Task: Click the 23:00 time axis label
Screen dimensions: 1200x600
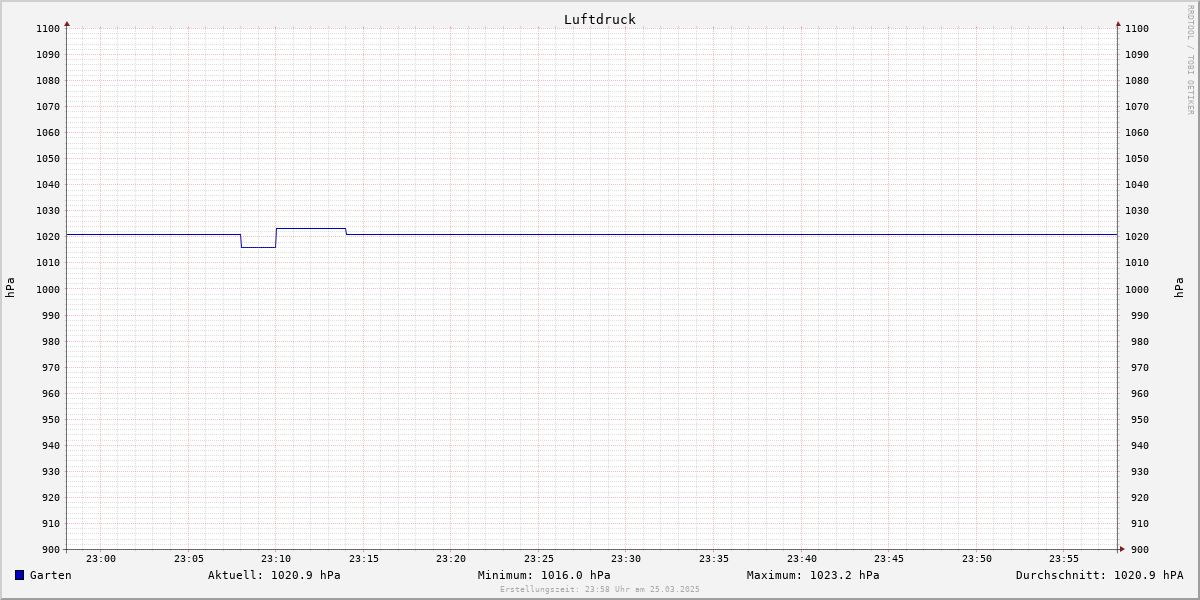Action: (101, 559)
